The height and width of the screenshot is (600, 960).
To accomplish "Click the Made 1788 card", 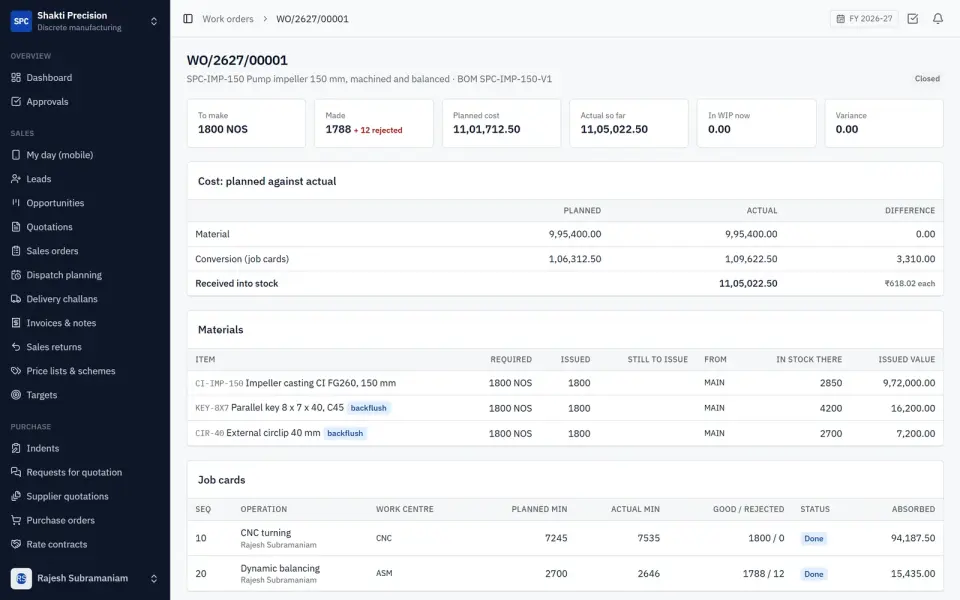I will point(373,123).
